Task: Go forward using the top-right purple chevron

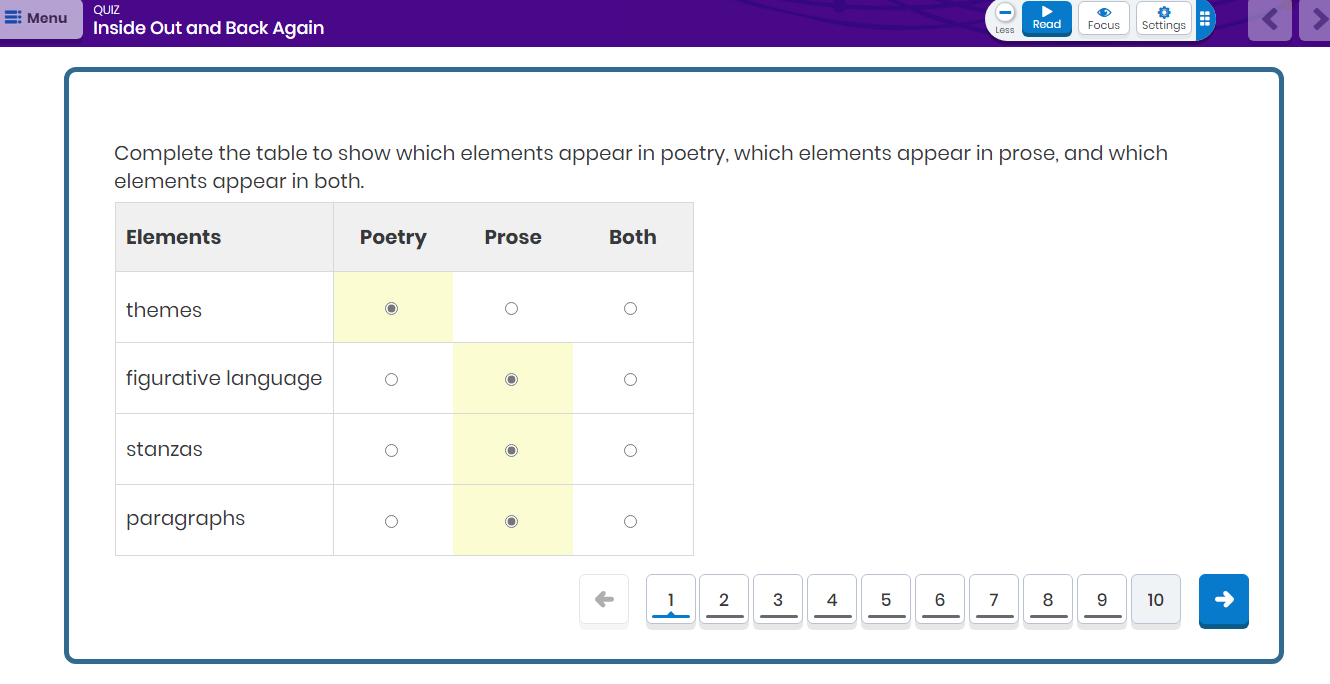Action: coord(1315,19)
